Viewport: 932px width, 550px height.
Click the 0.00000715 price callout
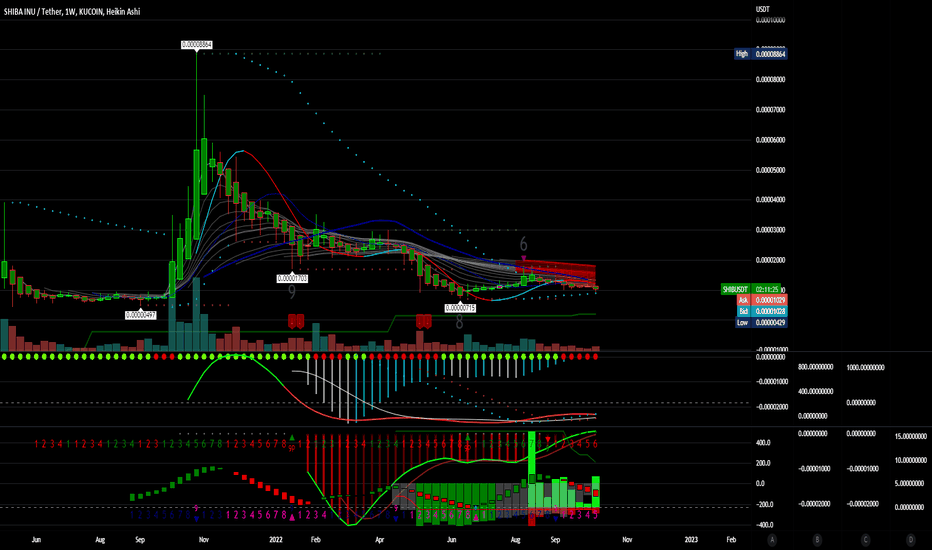461,308
